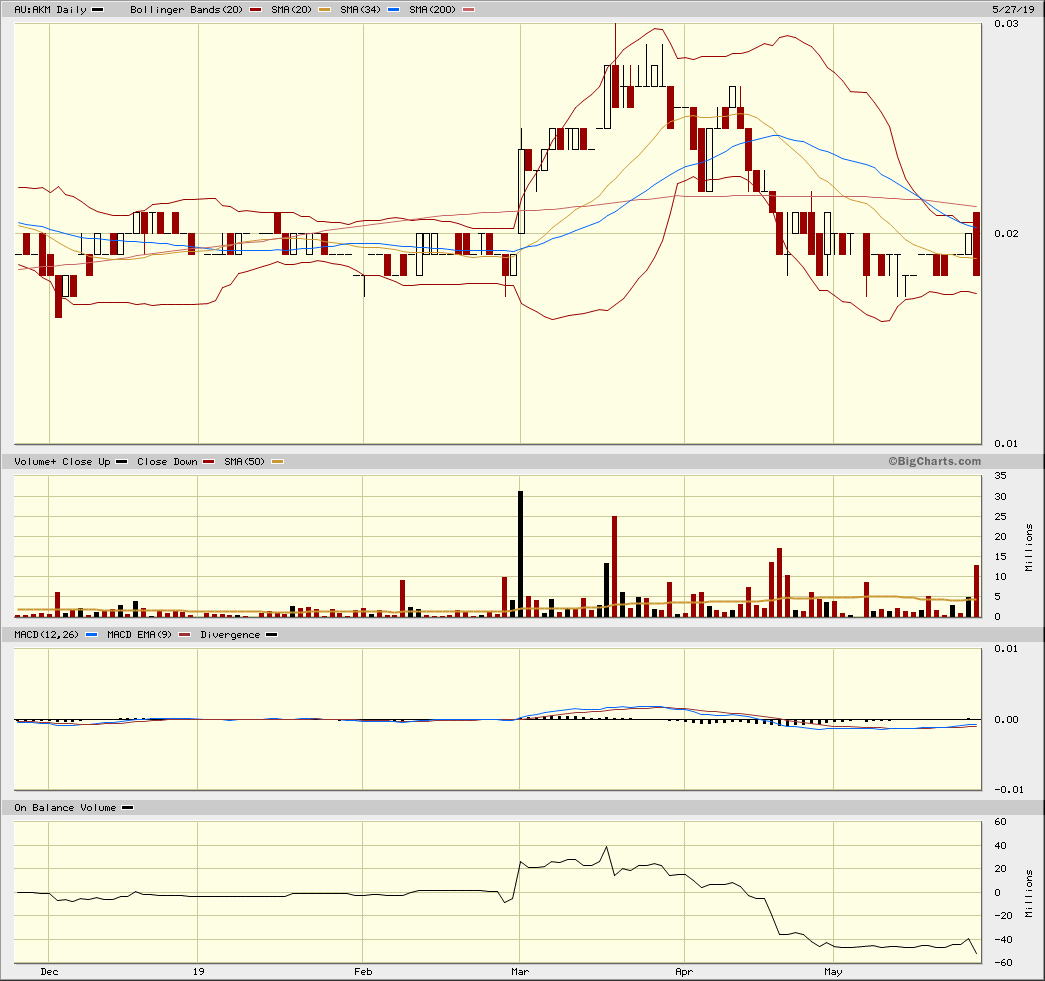Click the SMA(50) volume legend label
This screenshot has width=1045, height=981.
(245, 462)
